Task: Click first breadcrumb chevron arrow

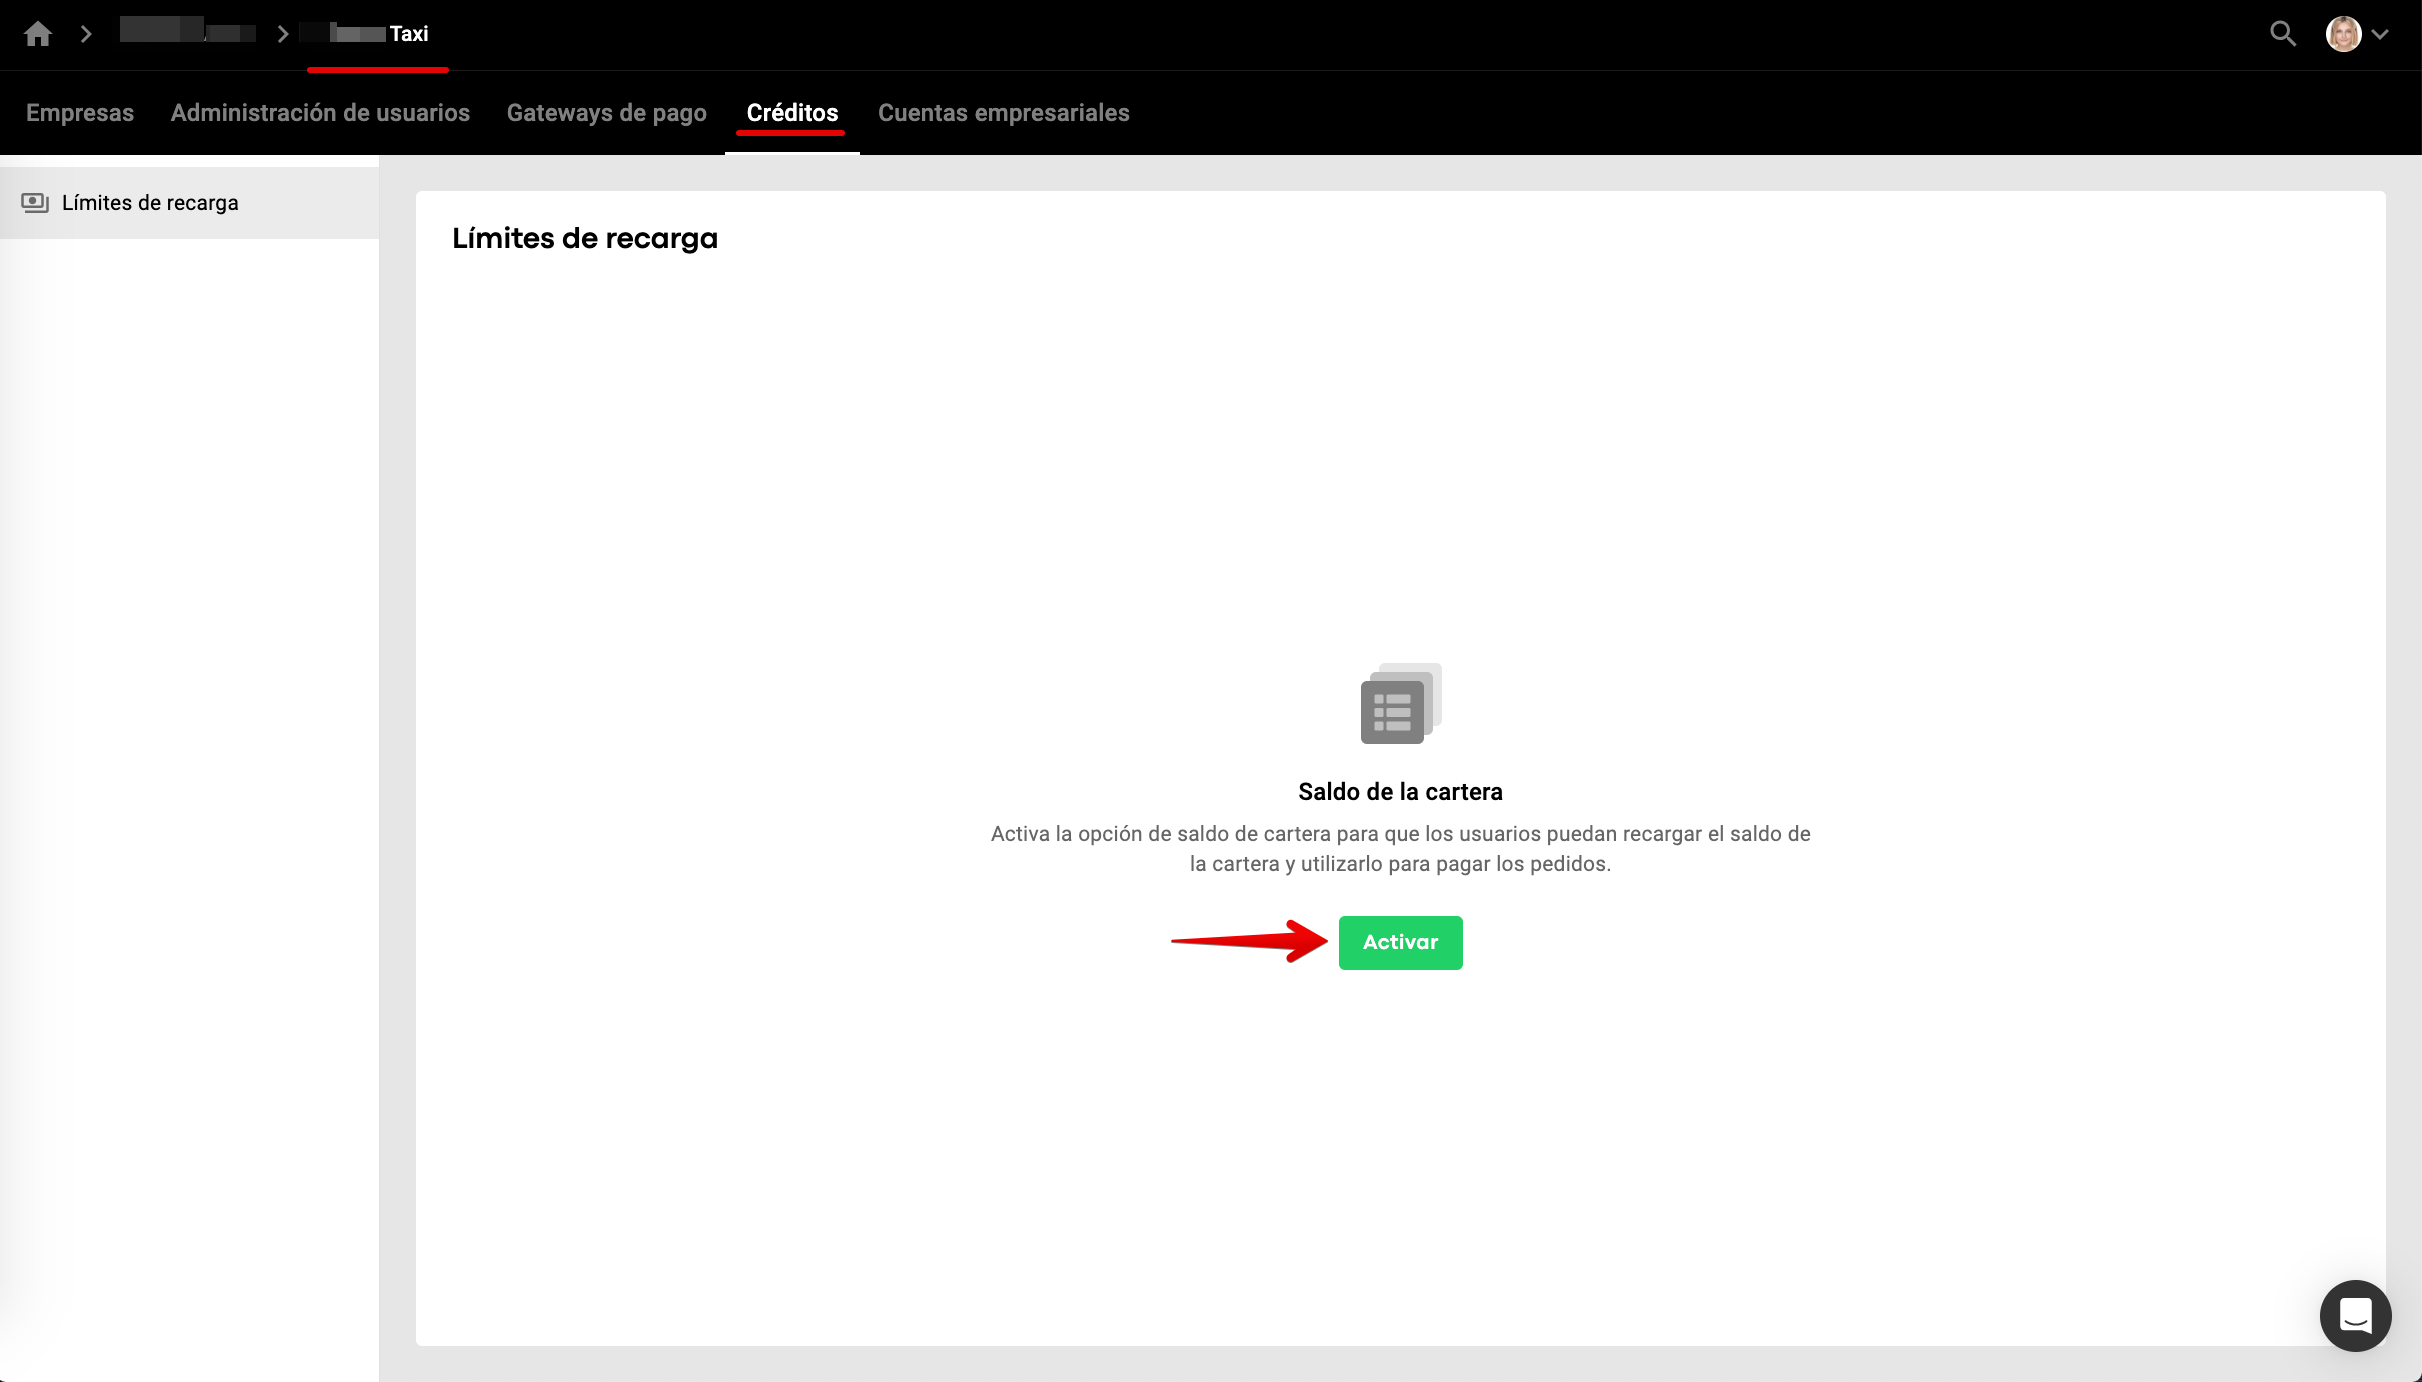Action: 86,34
